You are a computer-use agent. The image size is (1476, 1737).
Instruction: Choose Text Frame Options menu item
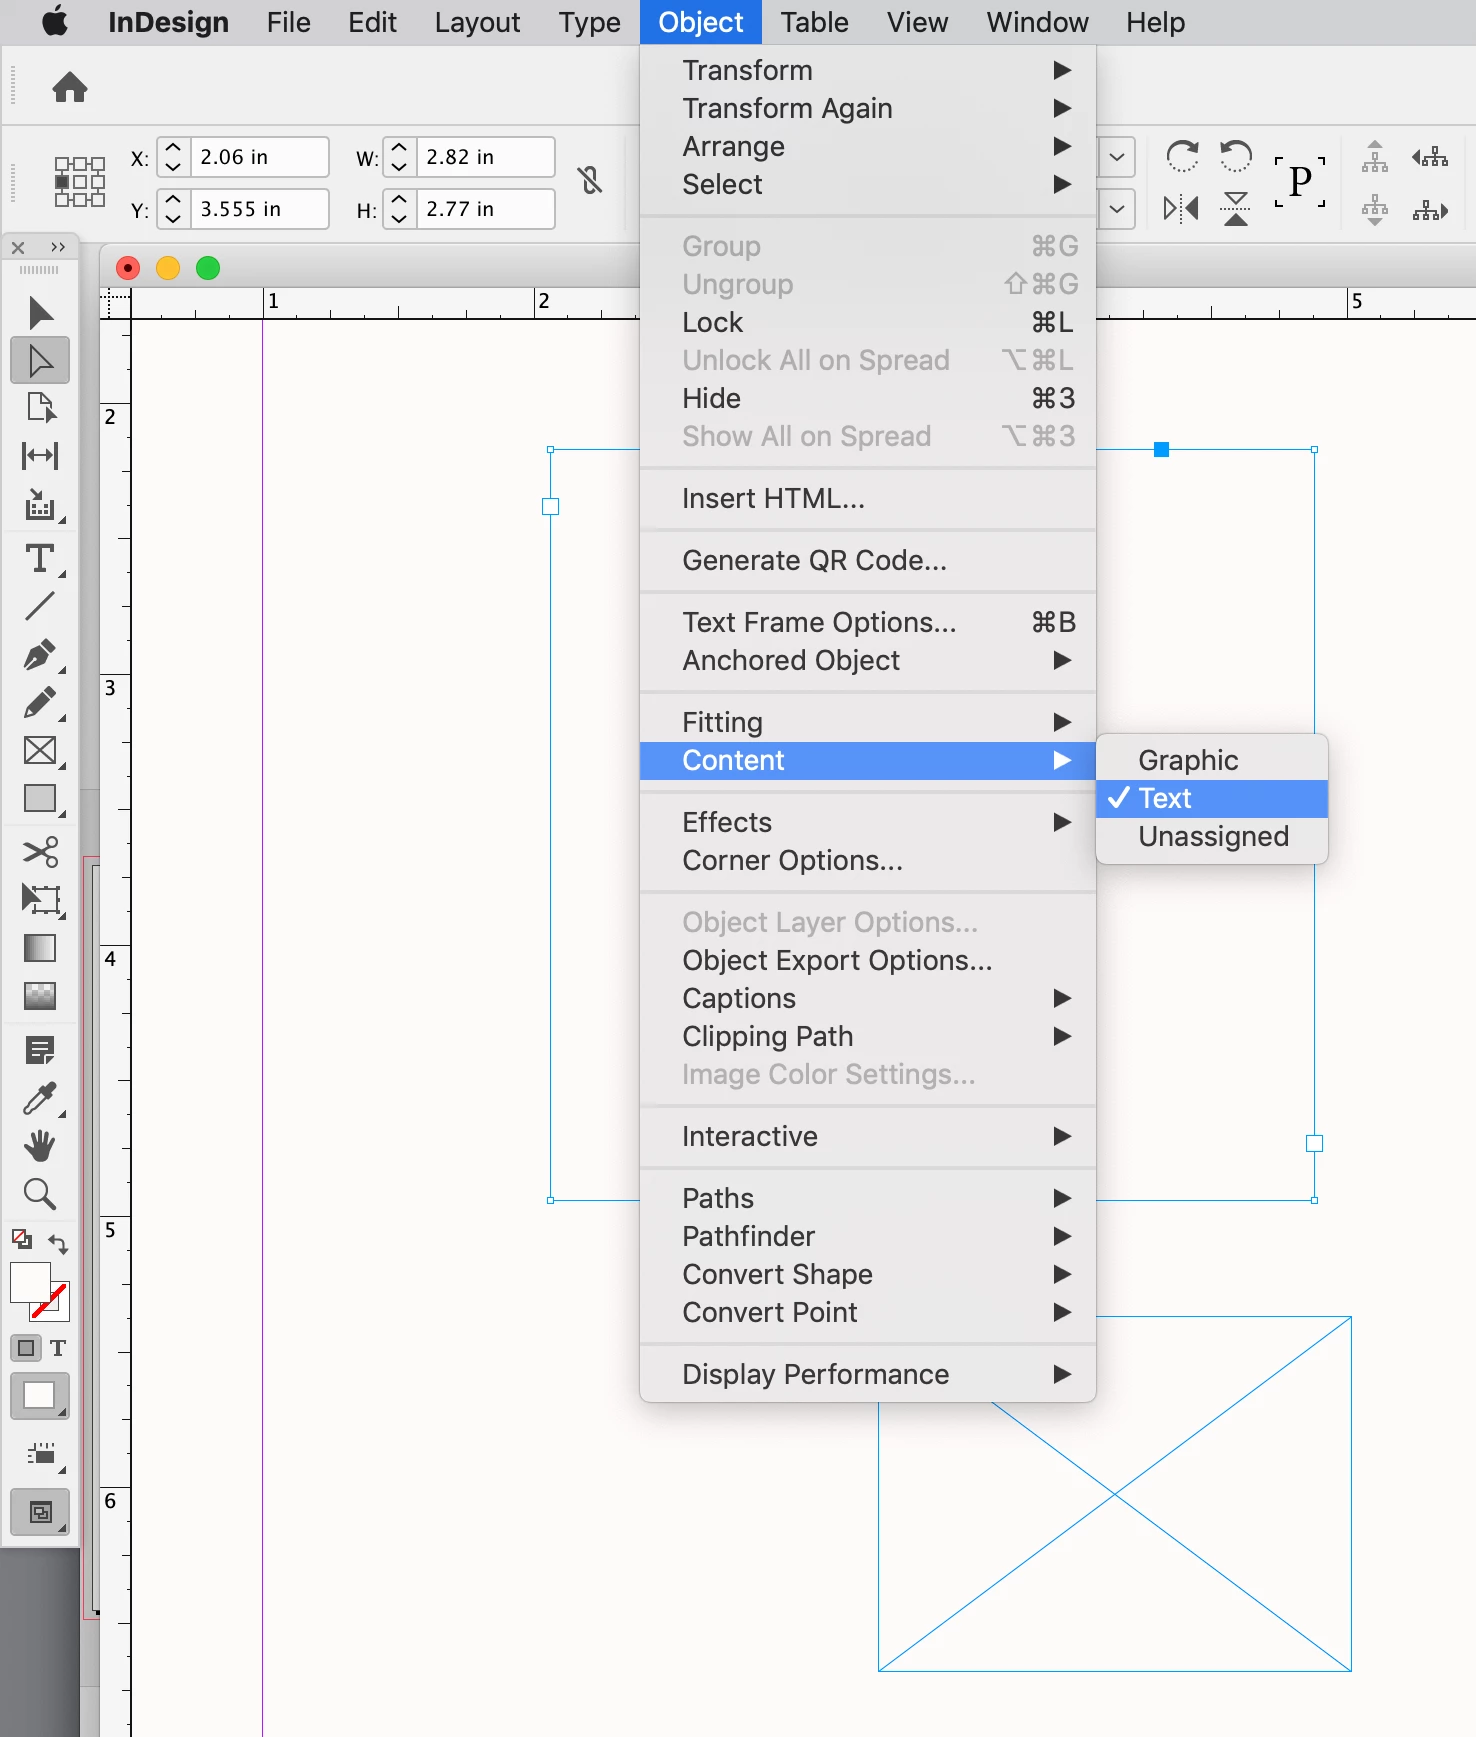pyautogui.click(x=868, y=622)
